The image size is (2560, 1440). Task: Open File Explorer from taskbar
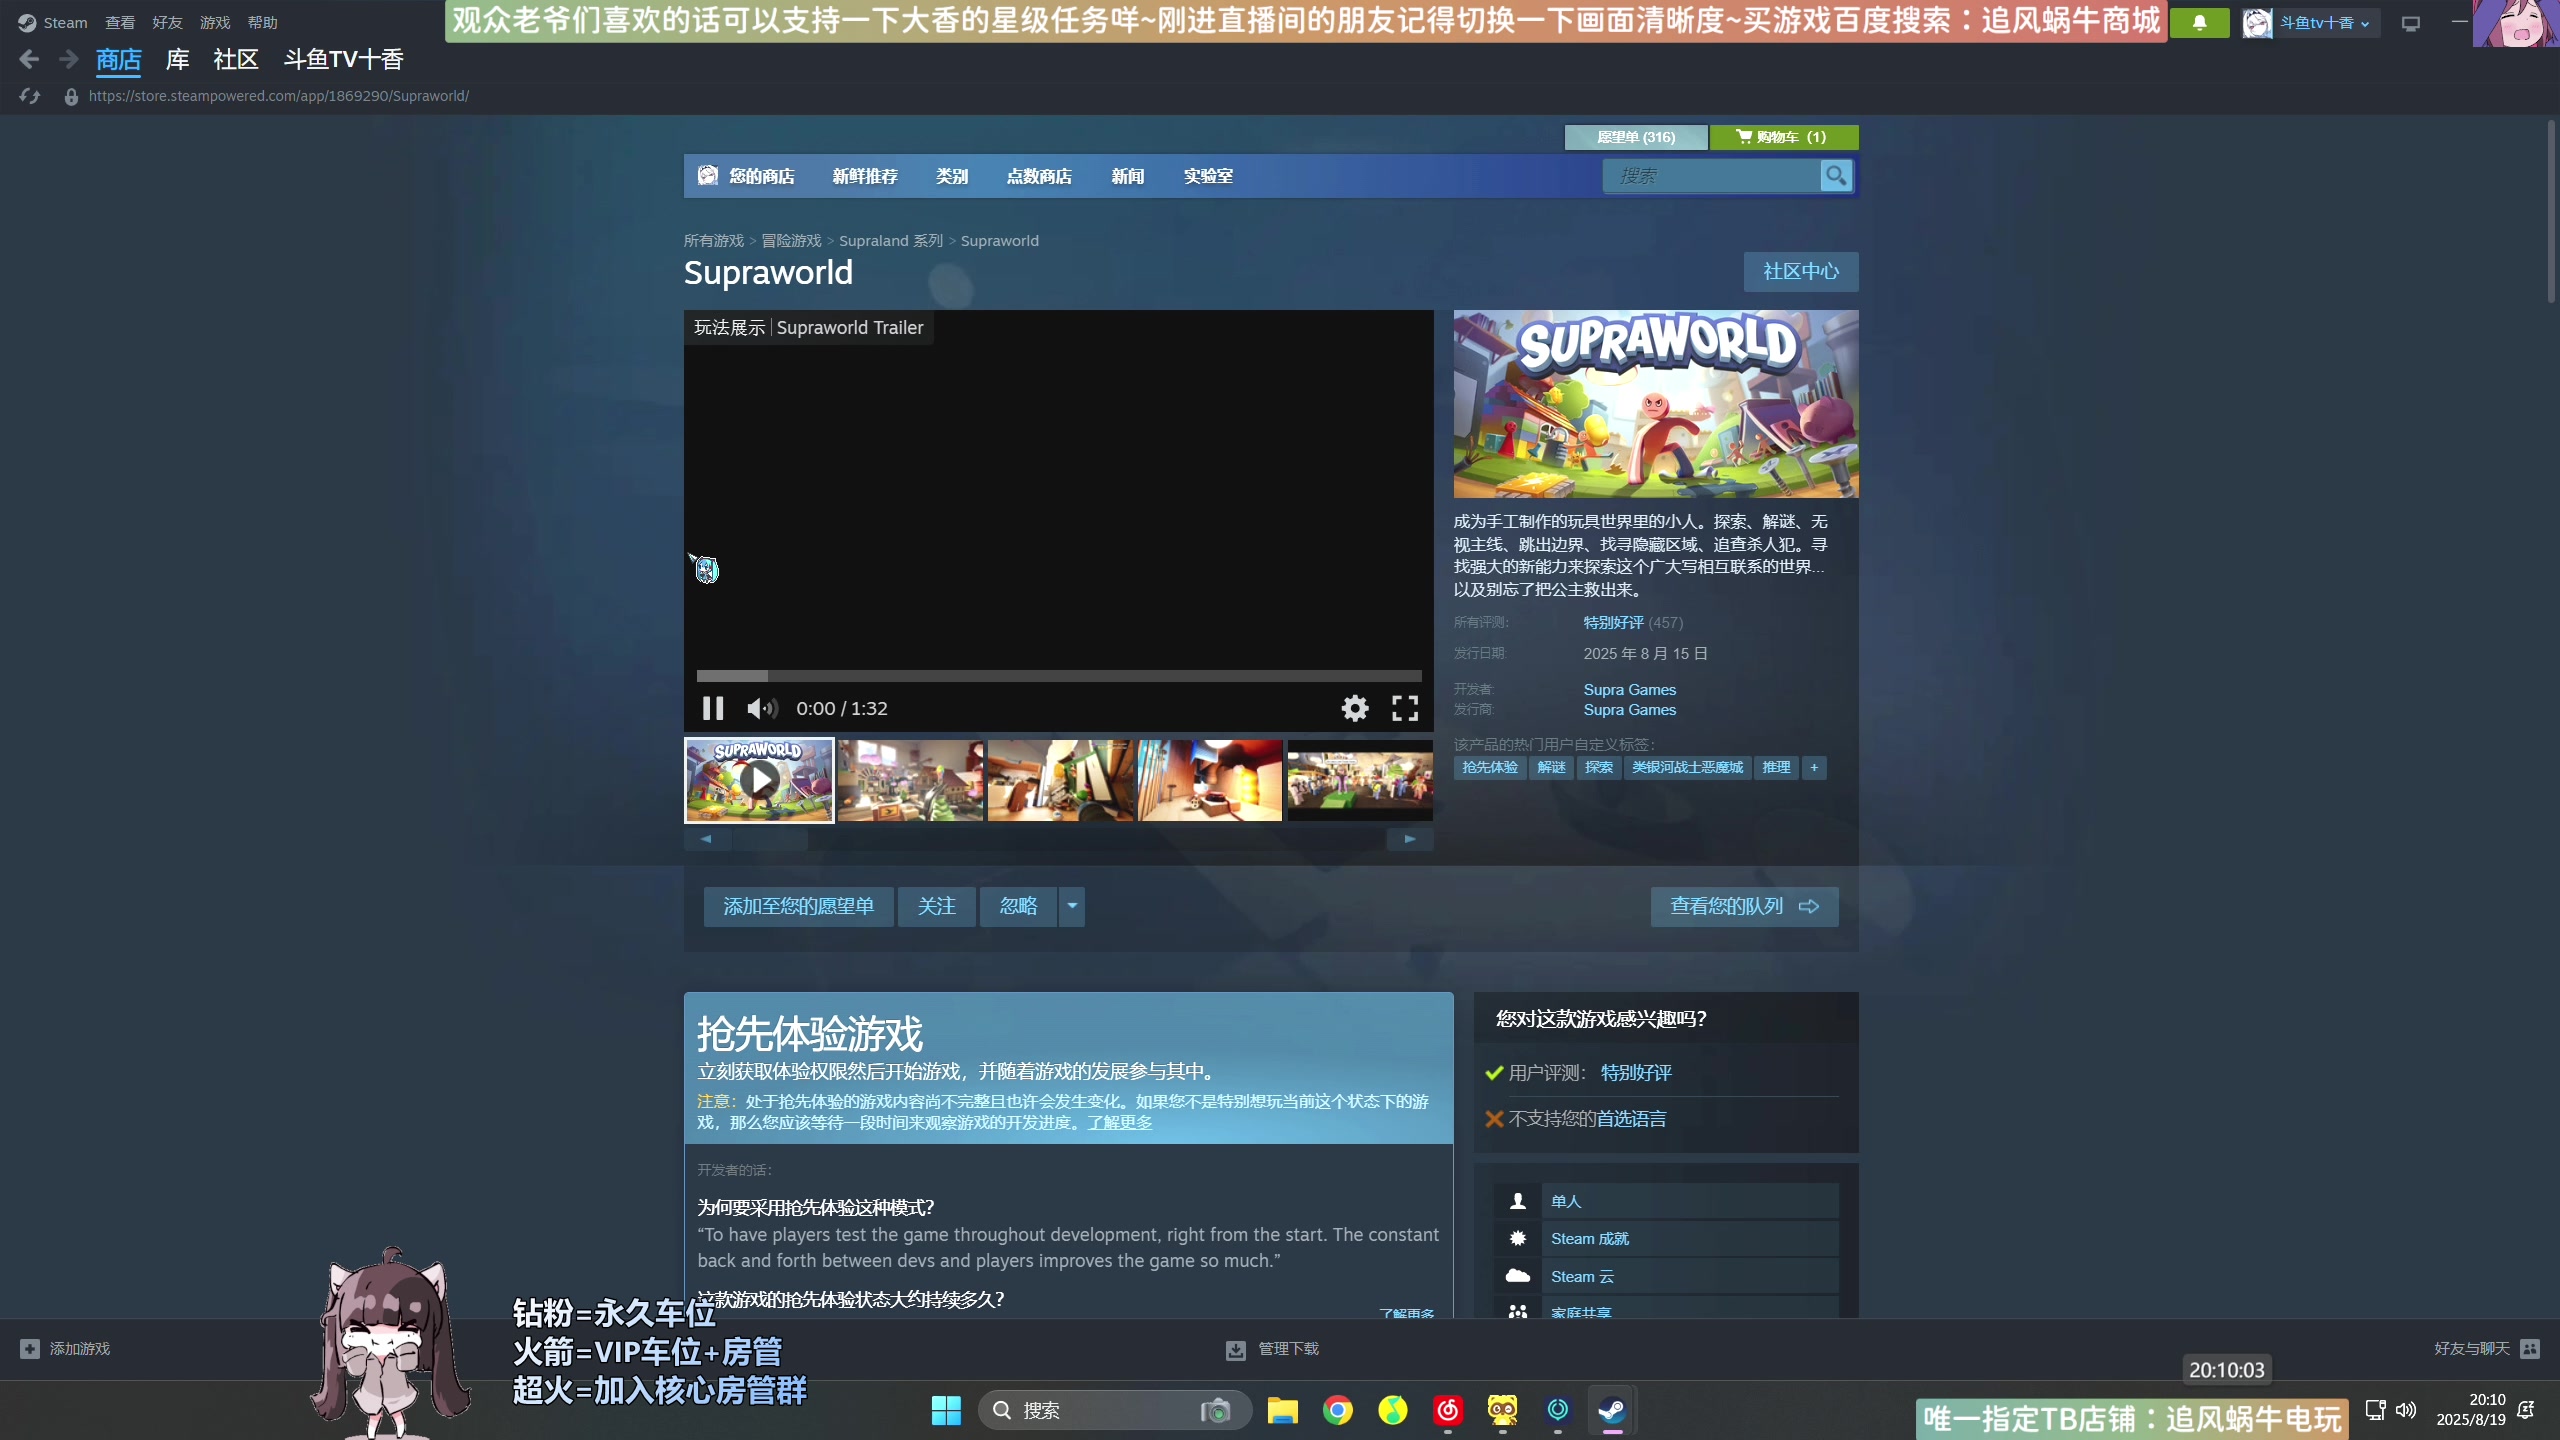(1282, 1410)
